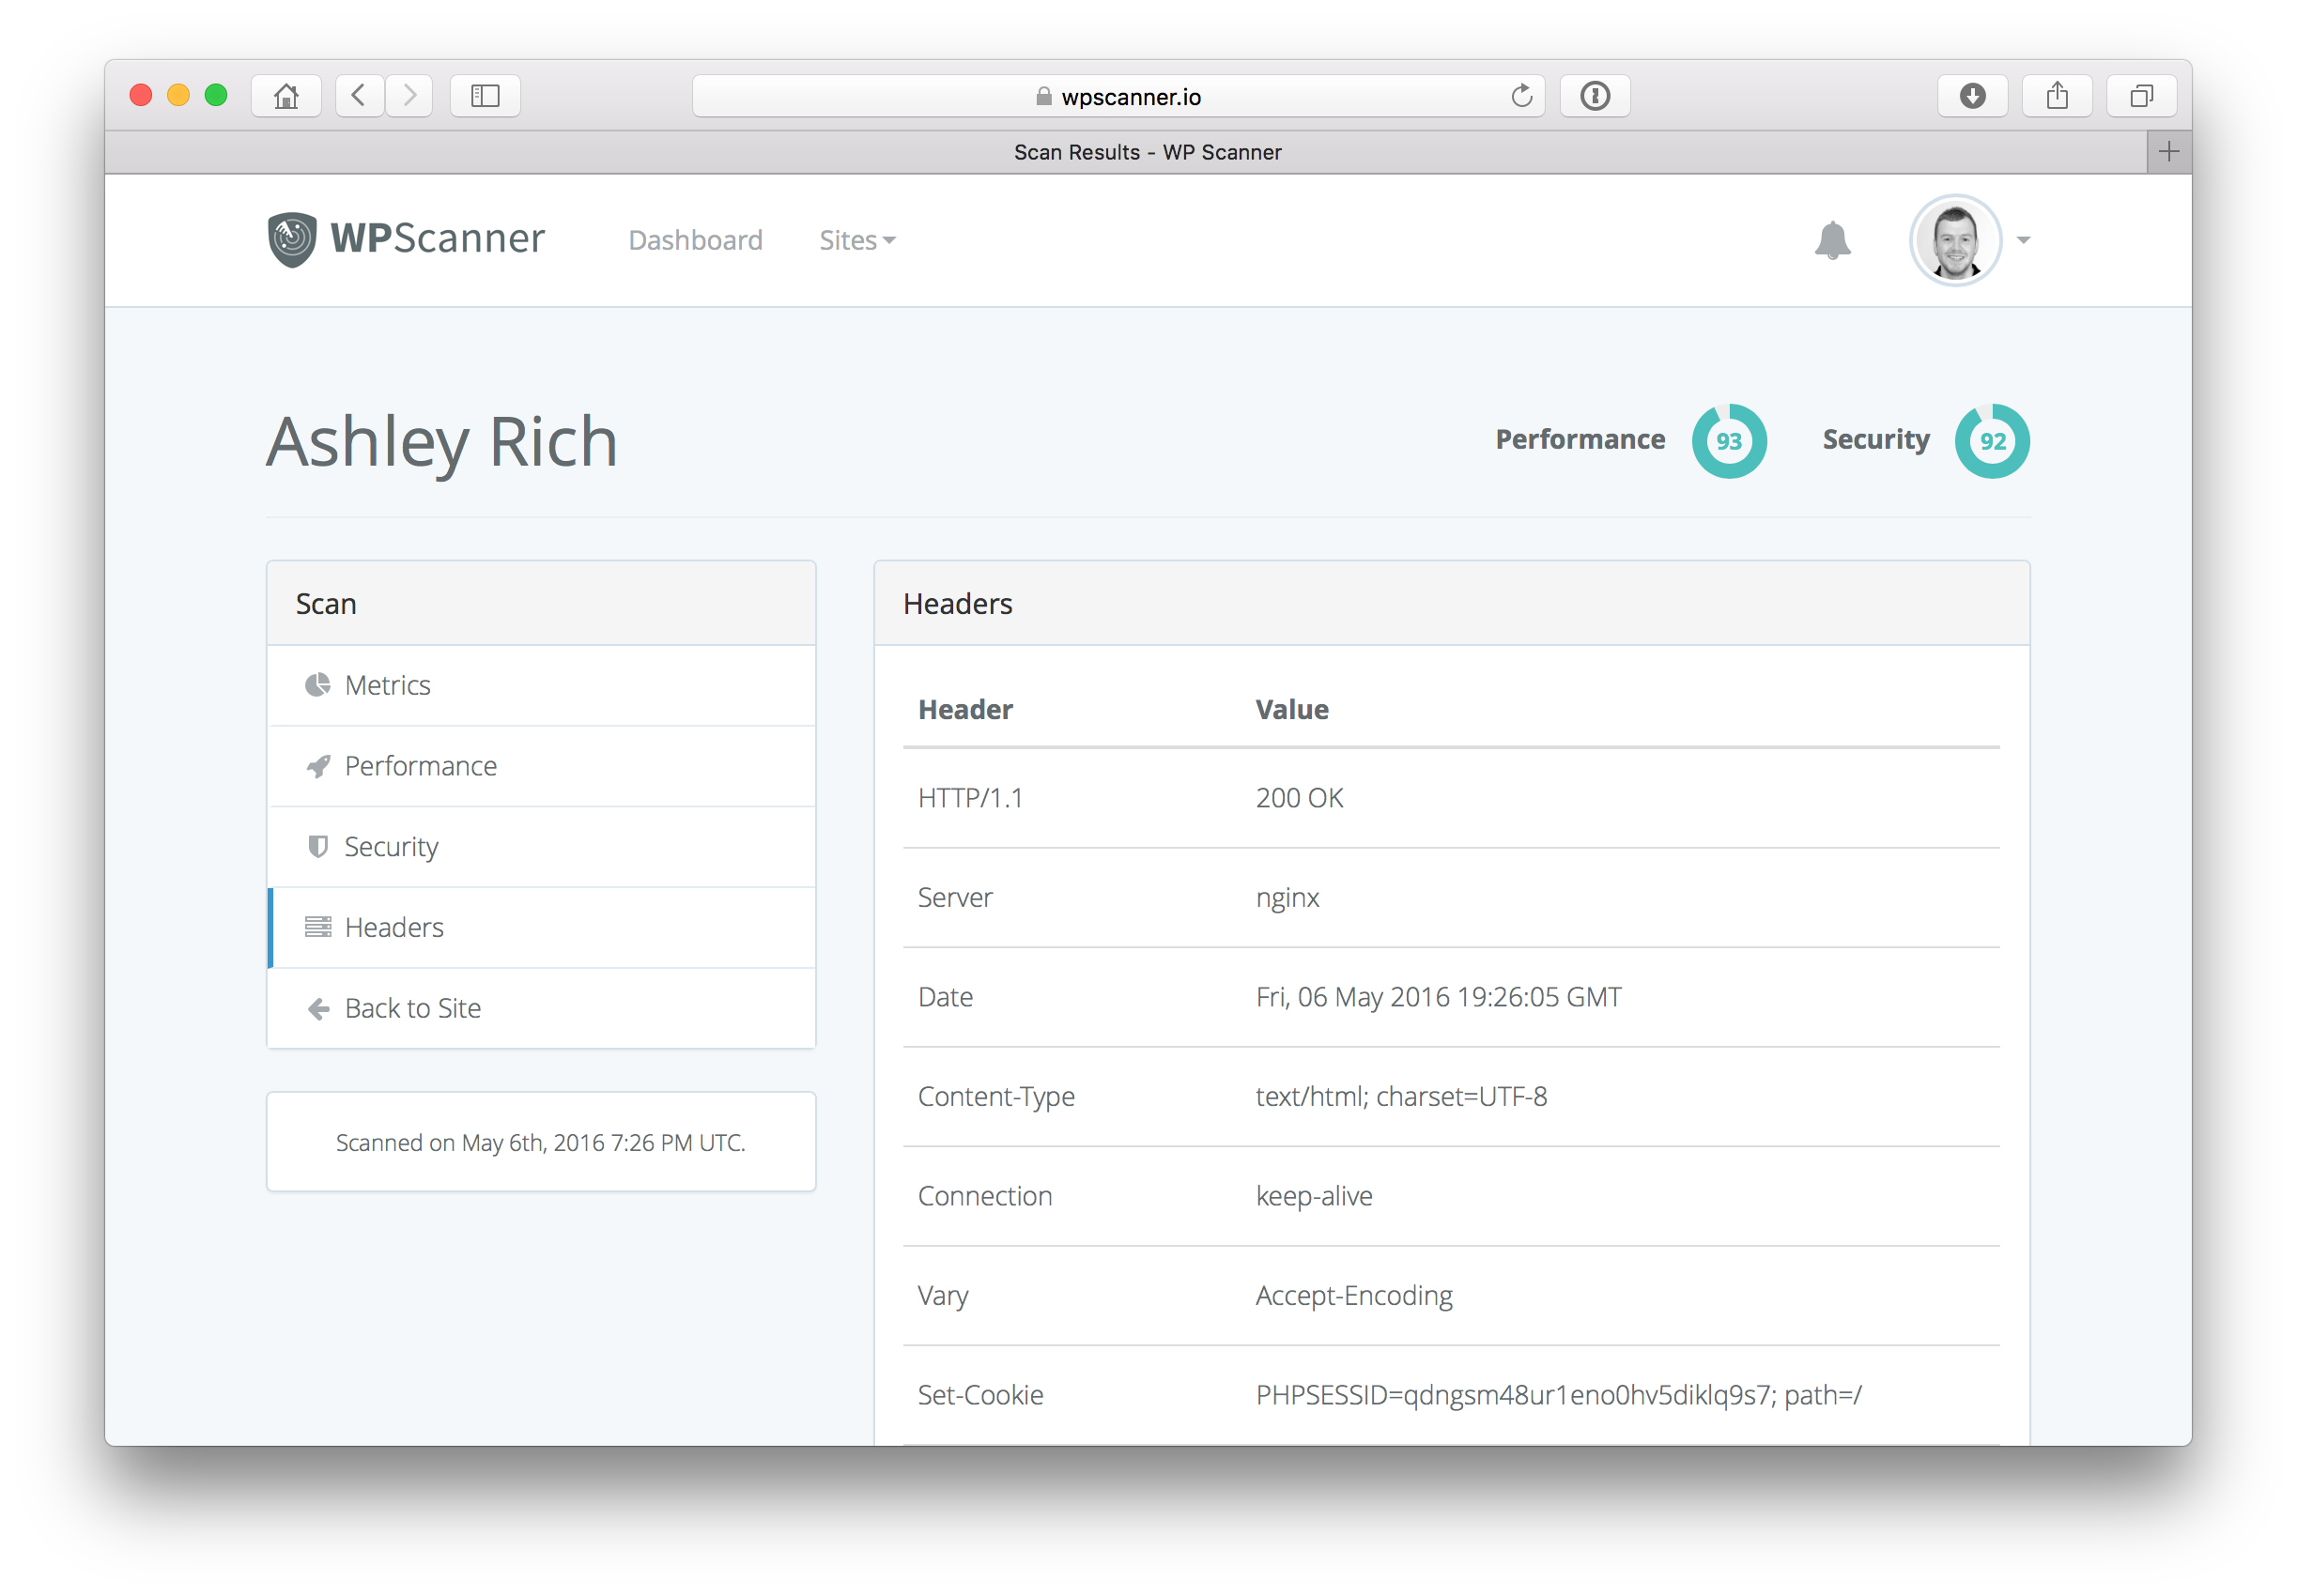2297x1596 pixels.
Task: Click the Safari home button
Action: point(286,96)
